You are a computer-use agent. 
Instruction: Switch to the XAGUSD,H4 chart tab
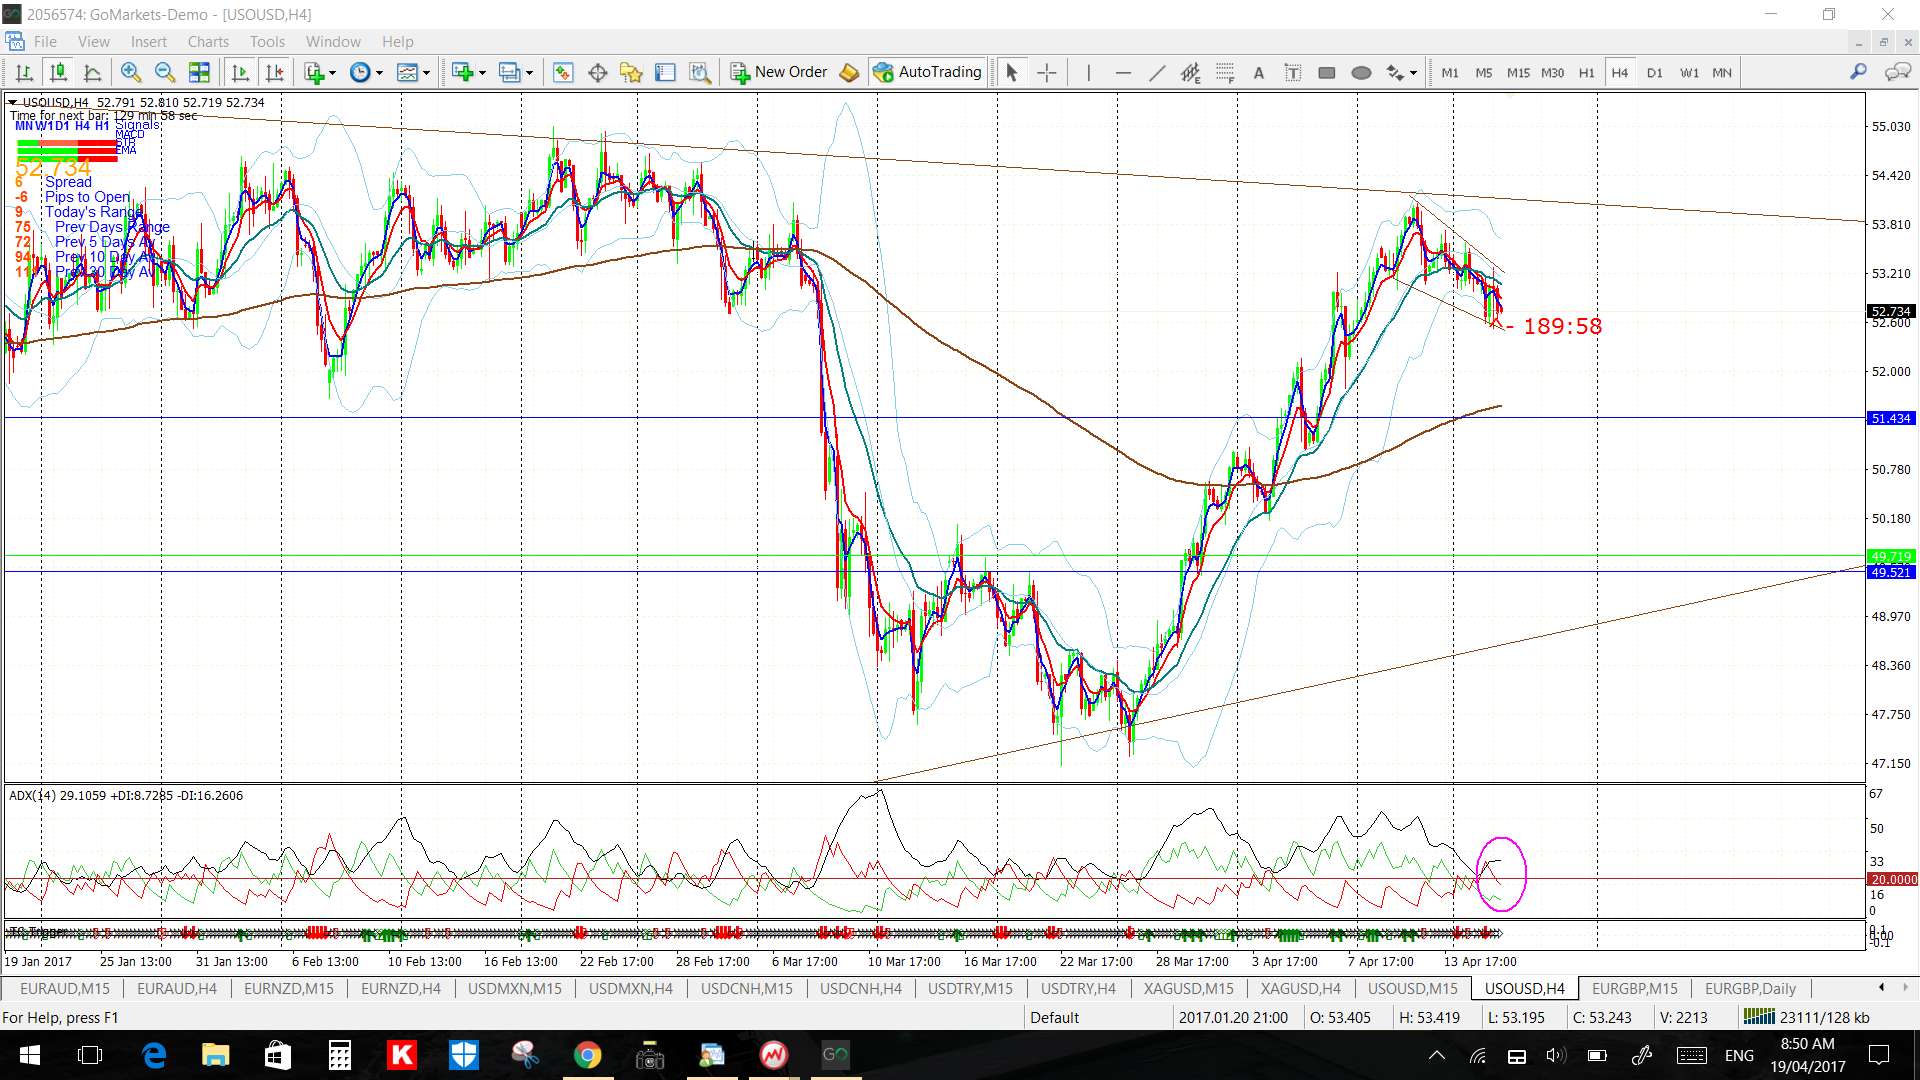pos(1300,988)
